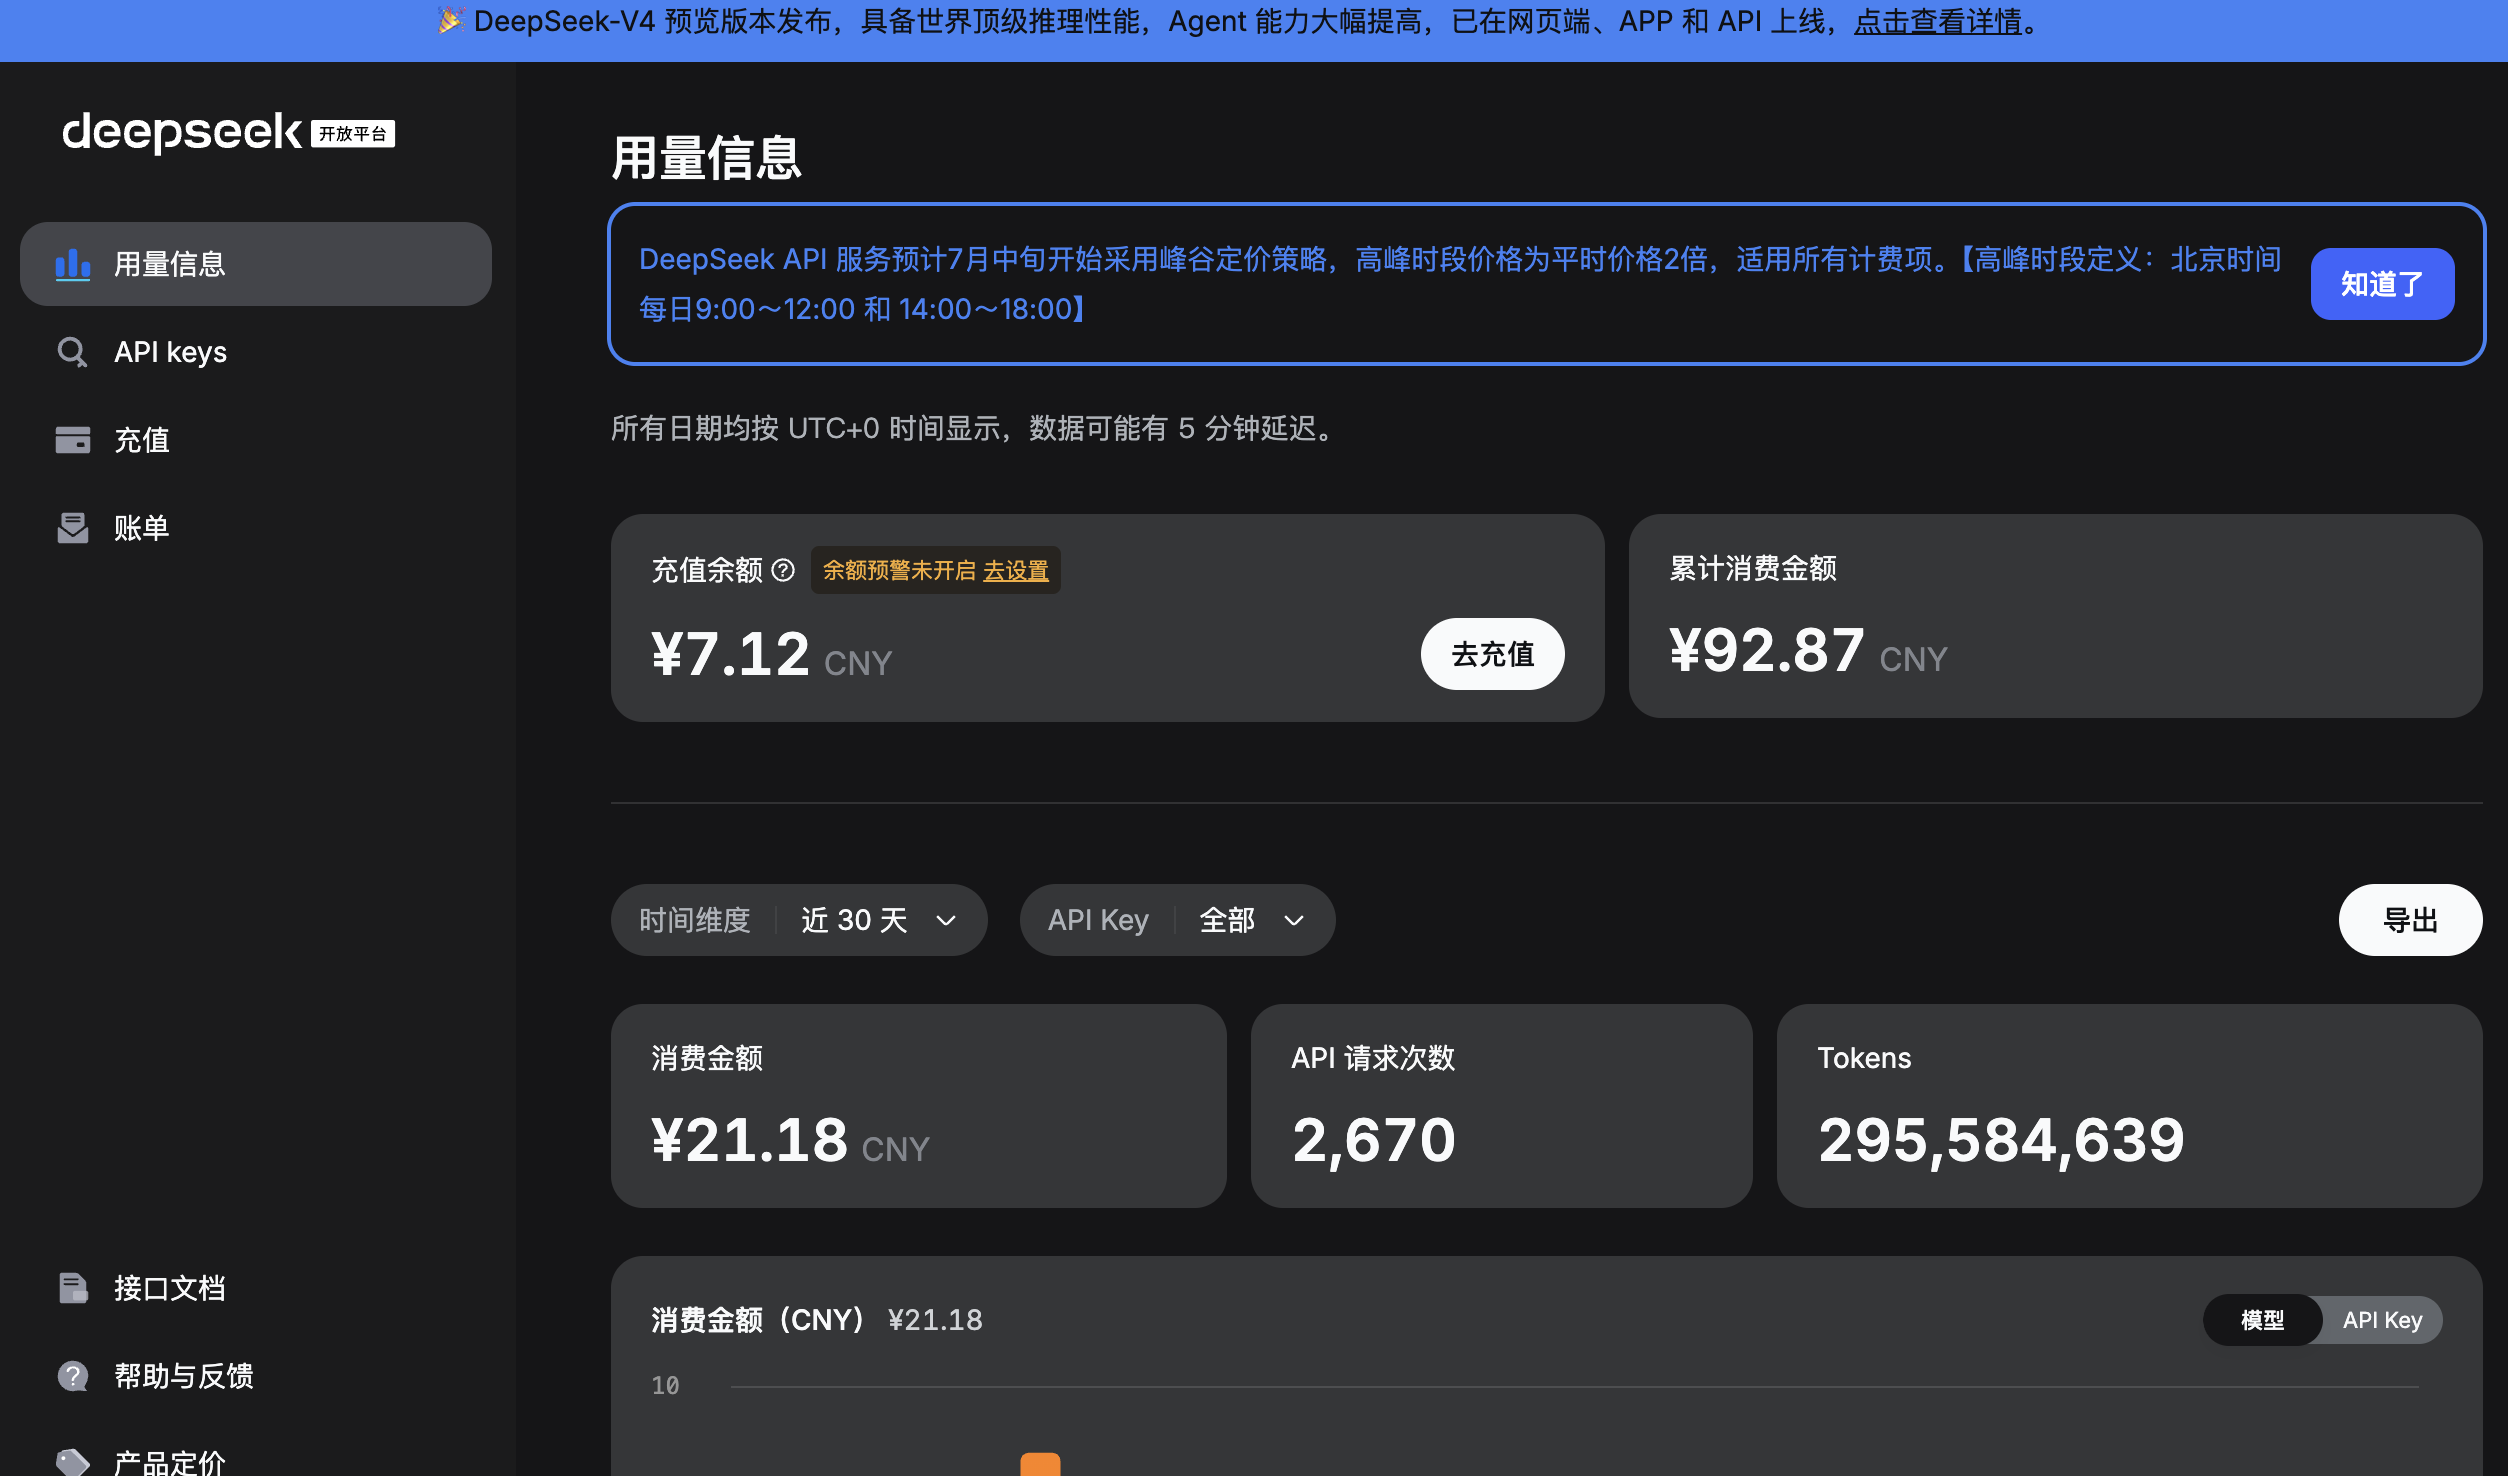Follow the 点击查看详情 link in the banner
Screen dimensions: 2508x1476
point(1937,21)
